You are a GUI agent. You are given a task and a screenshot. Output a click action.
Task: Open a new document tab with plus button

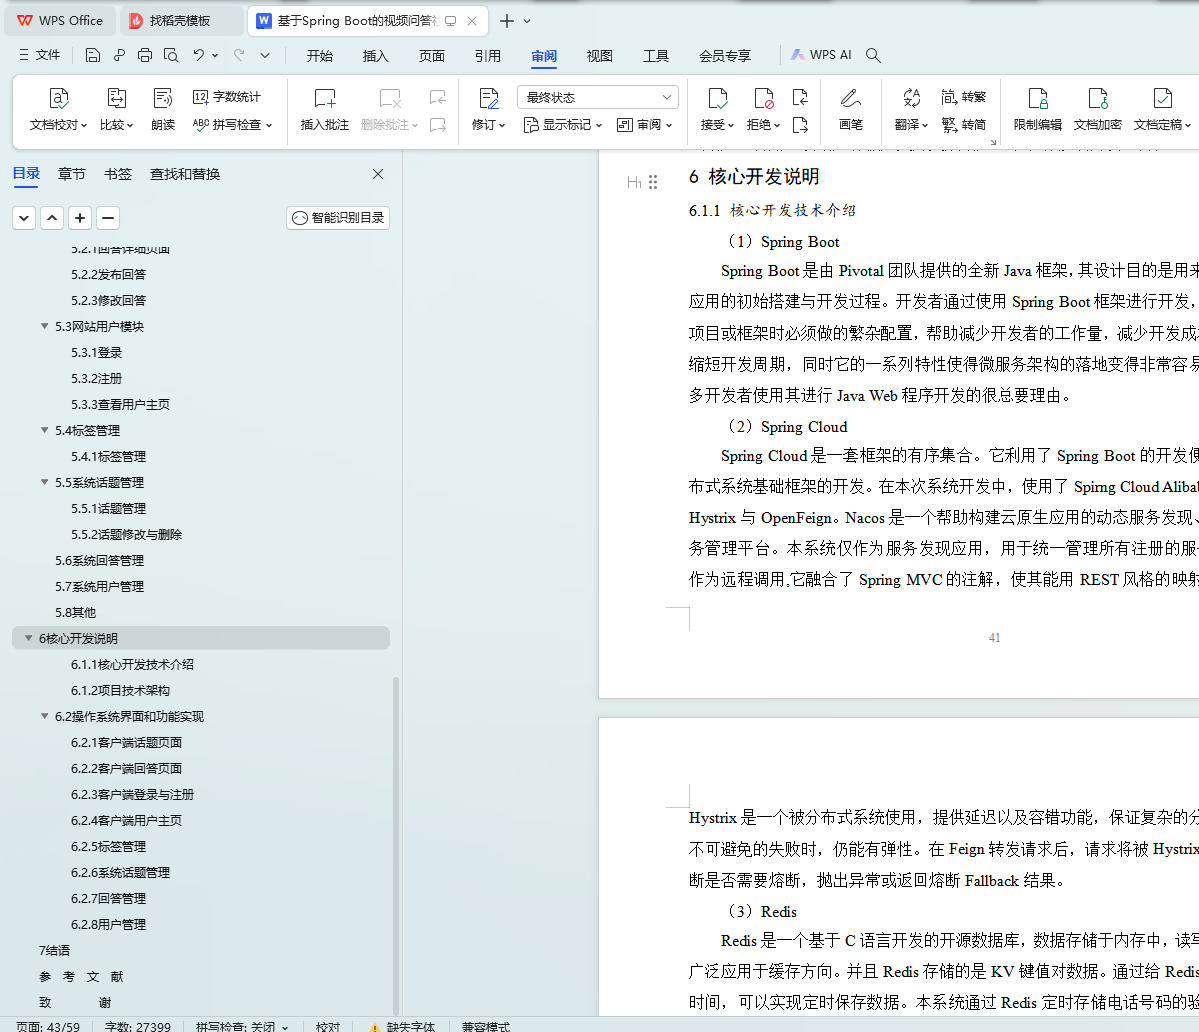506,21
